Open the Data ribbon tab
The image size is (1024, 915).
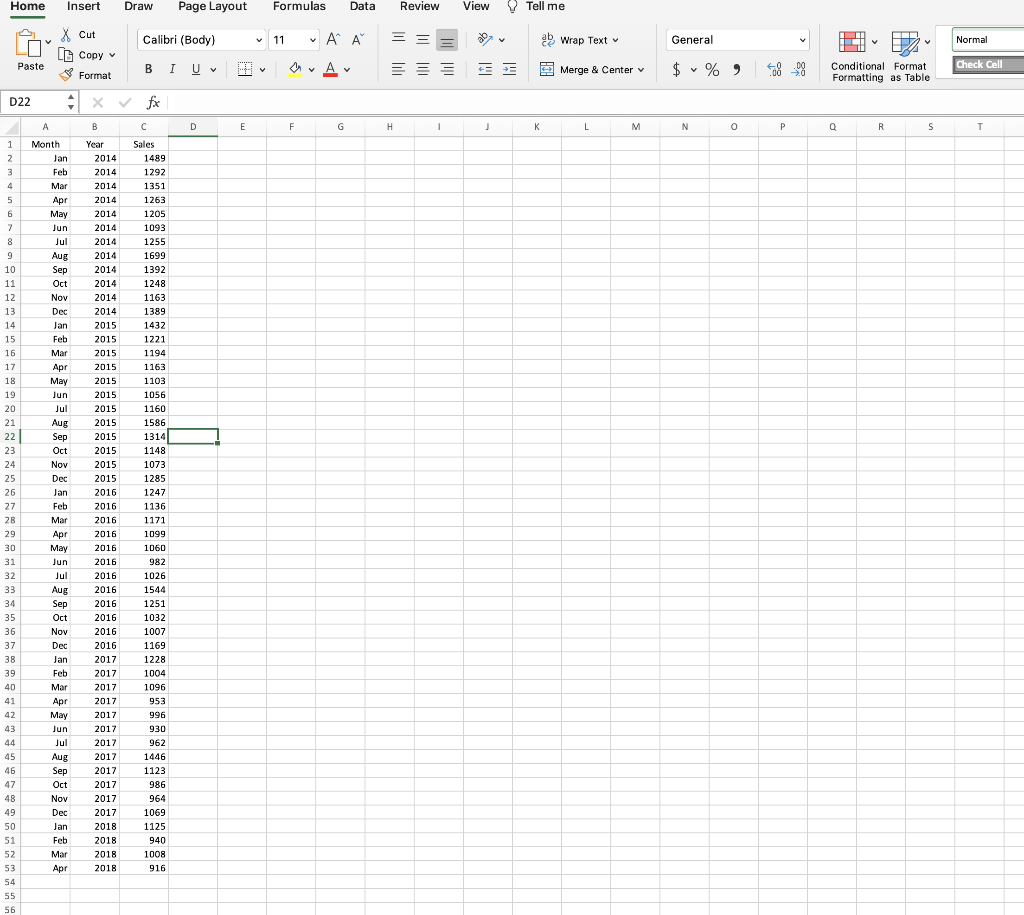[x=362, y=7]
